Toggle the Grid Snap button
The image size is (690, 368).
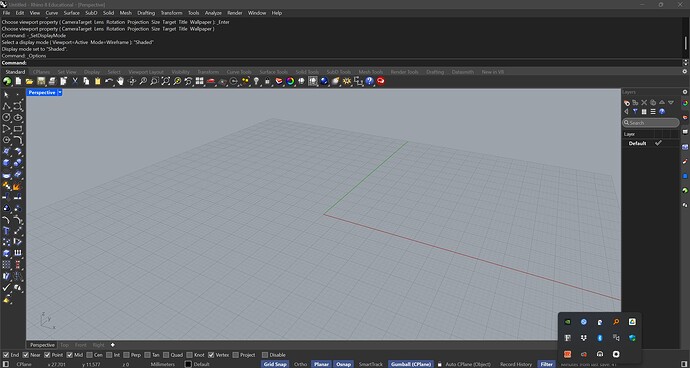tap(275, 364)
